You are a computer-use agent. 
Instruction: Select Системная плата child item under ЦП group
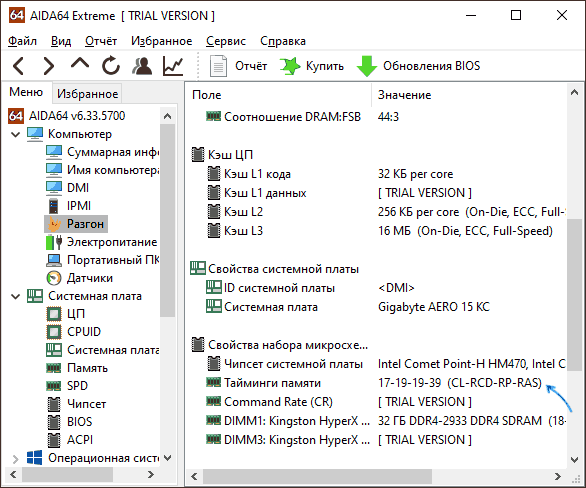102,350
